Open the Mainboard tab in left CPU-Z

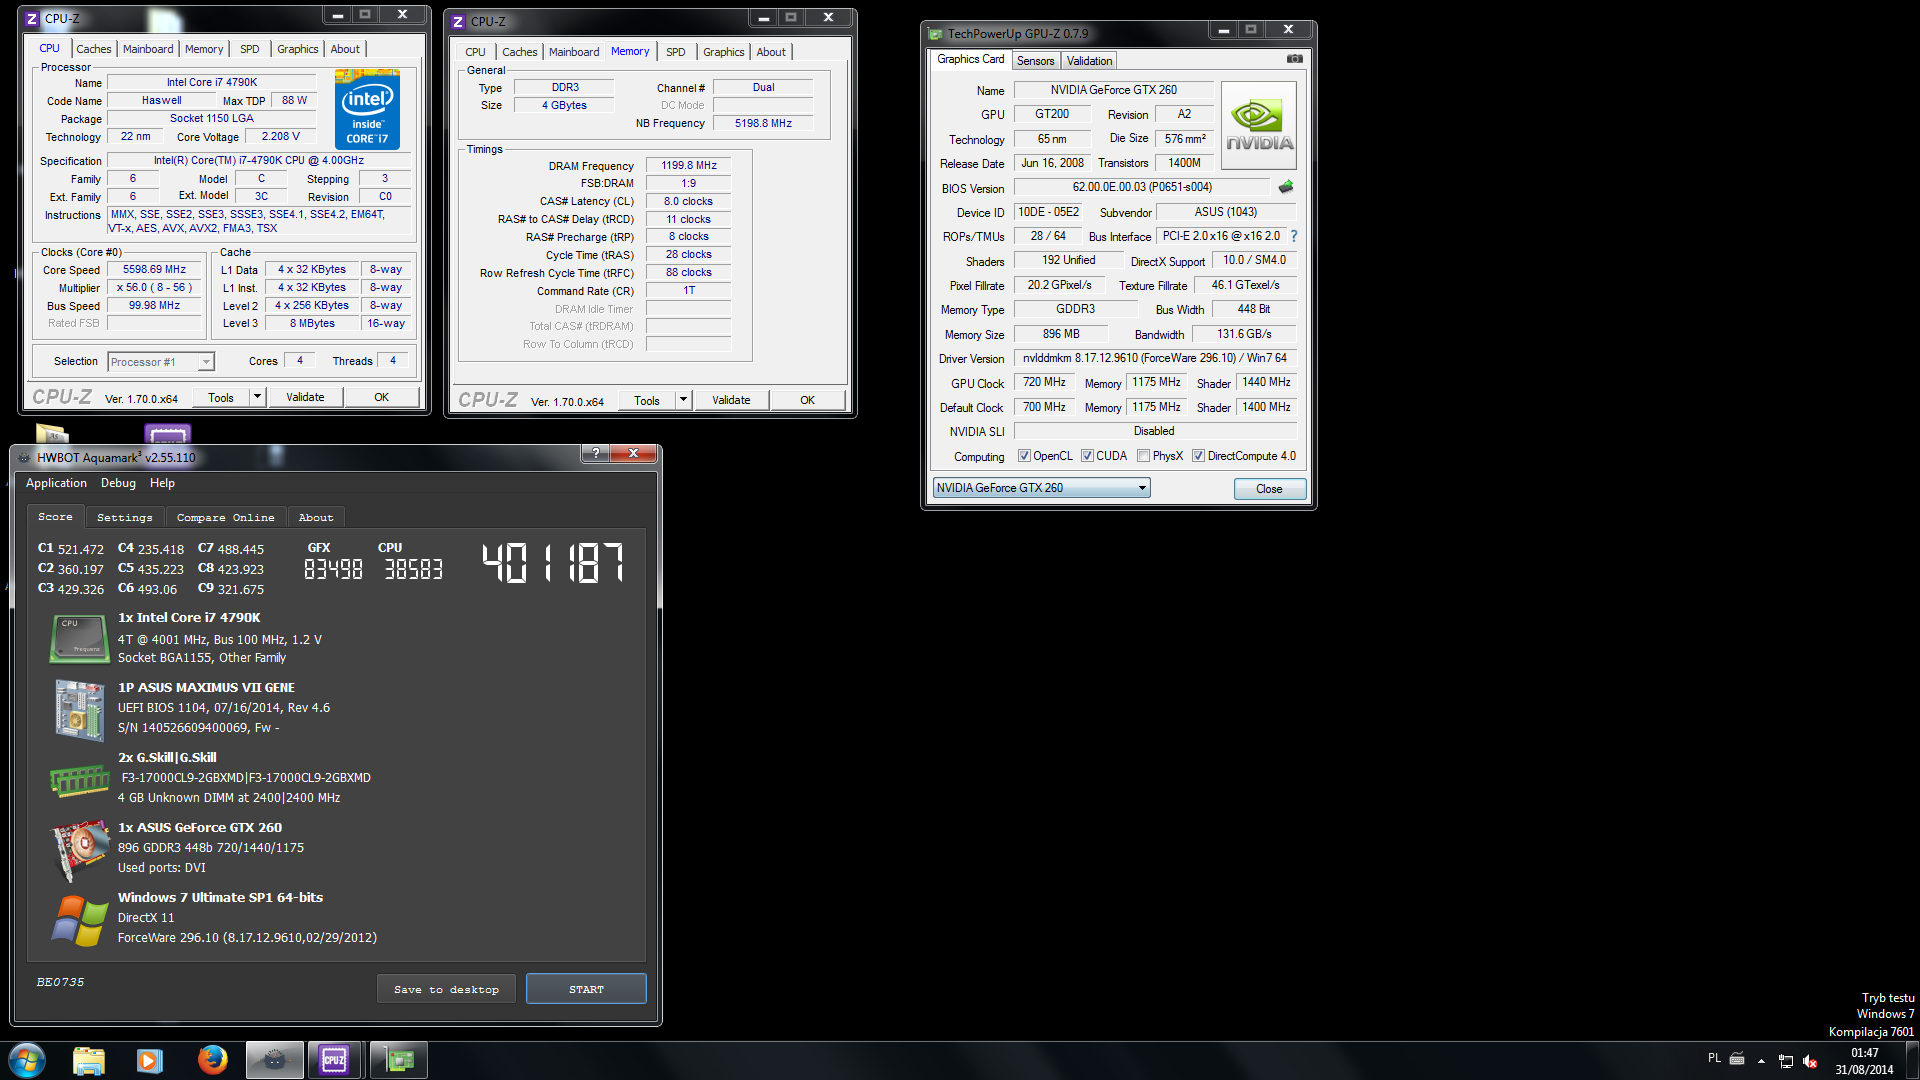(x=148, y=49)
